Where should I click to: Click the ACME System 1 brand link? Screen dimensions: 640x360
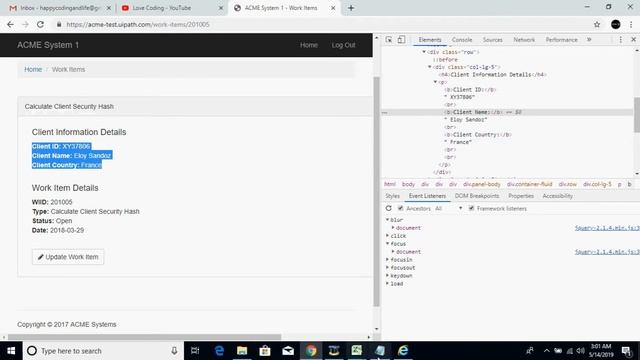[48, 45]
